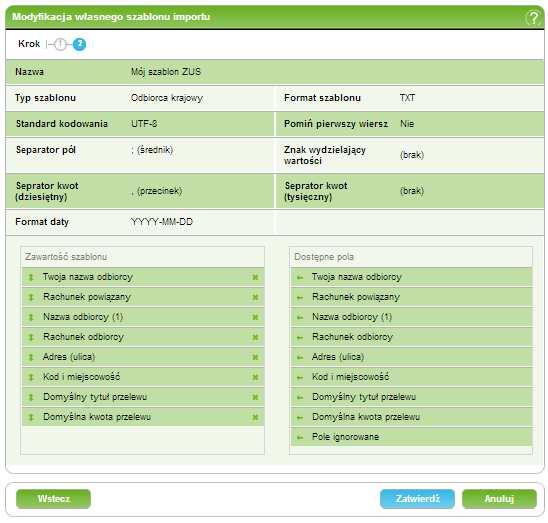Click the 'YYYY-MM-DD' date format value

[x=162, y=222]
